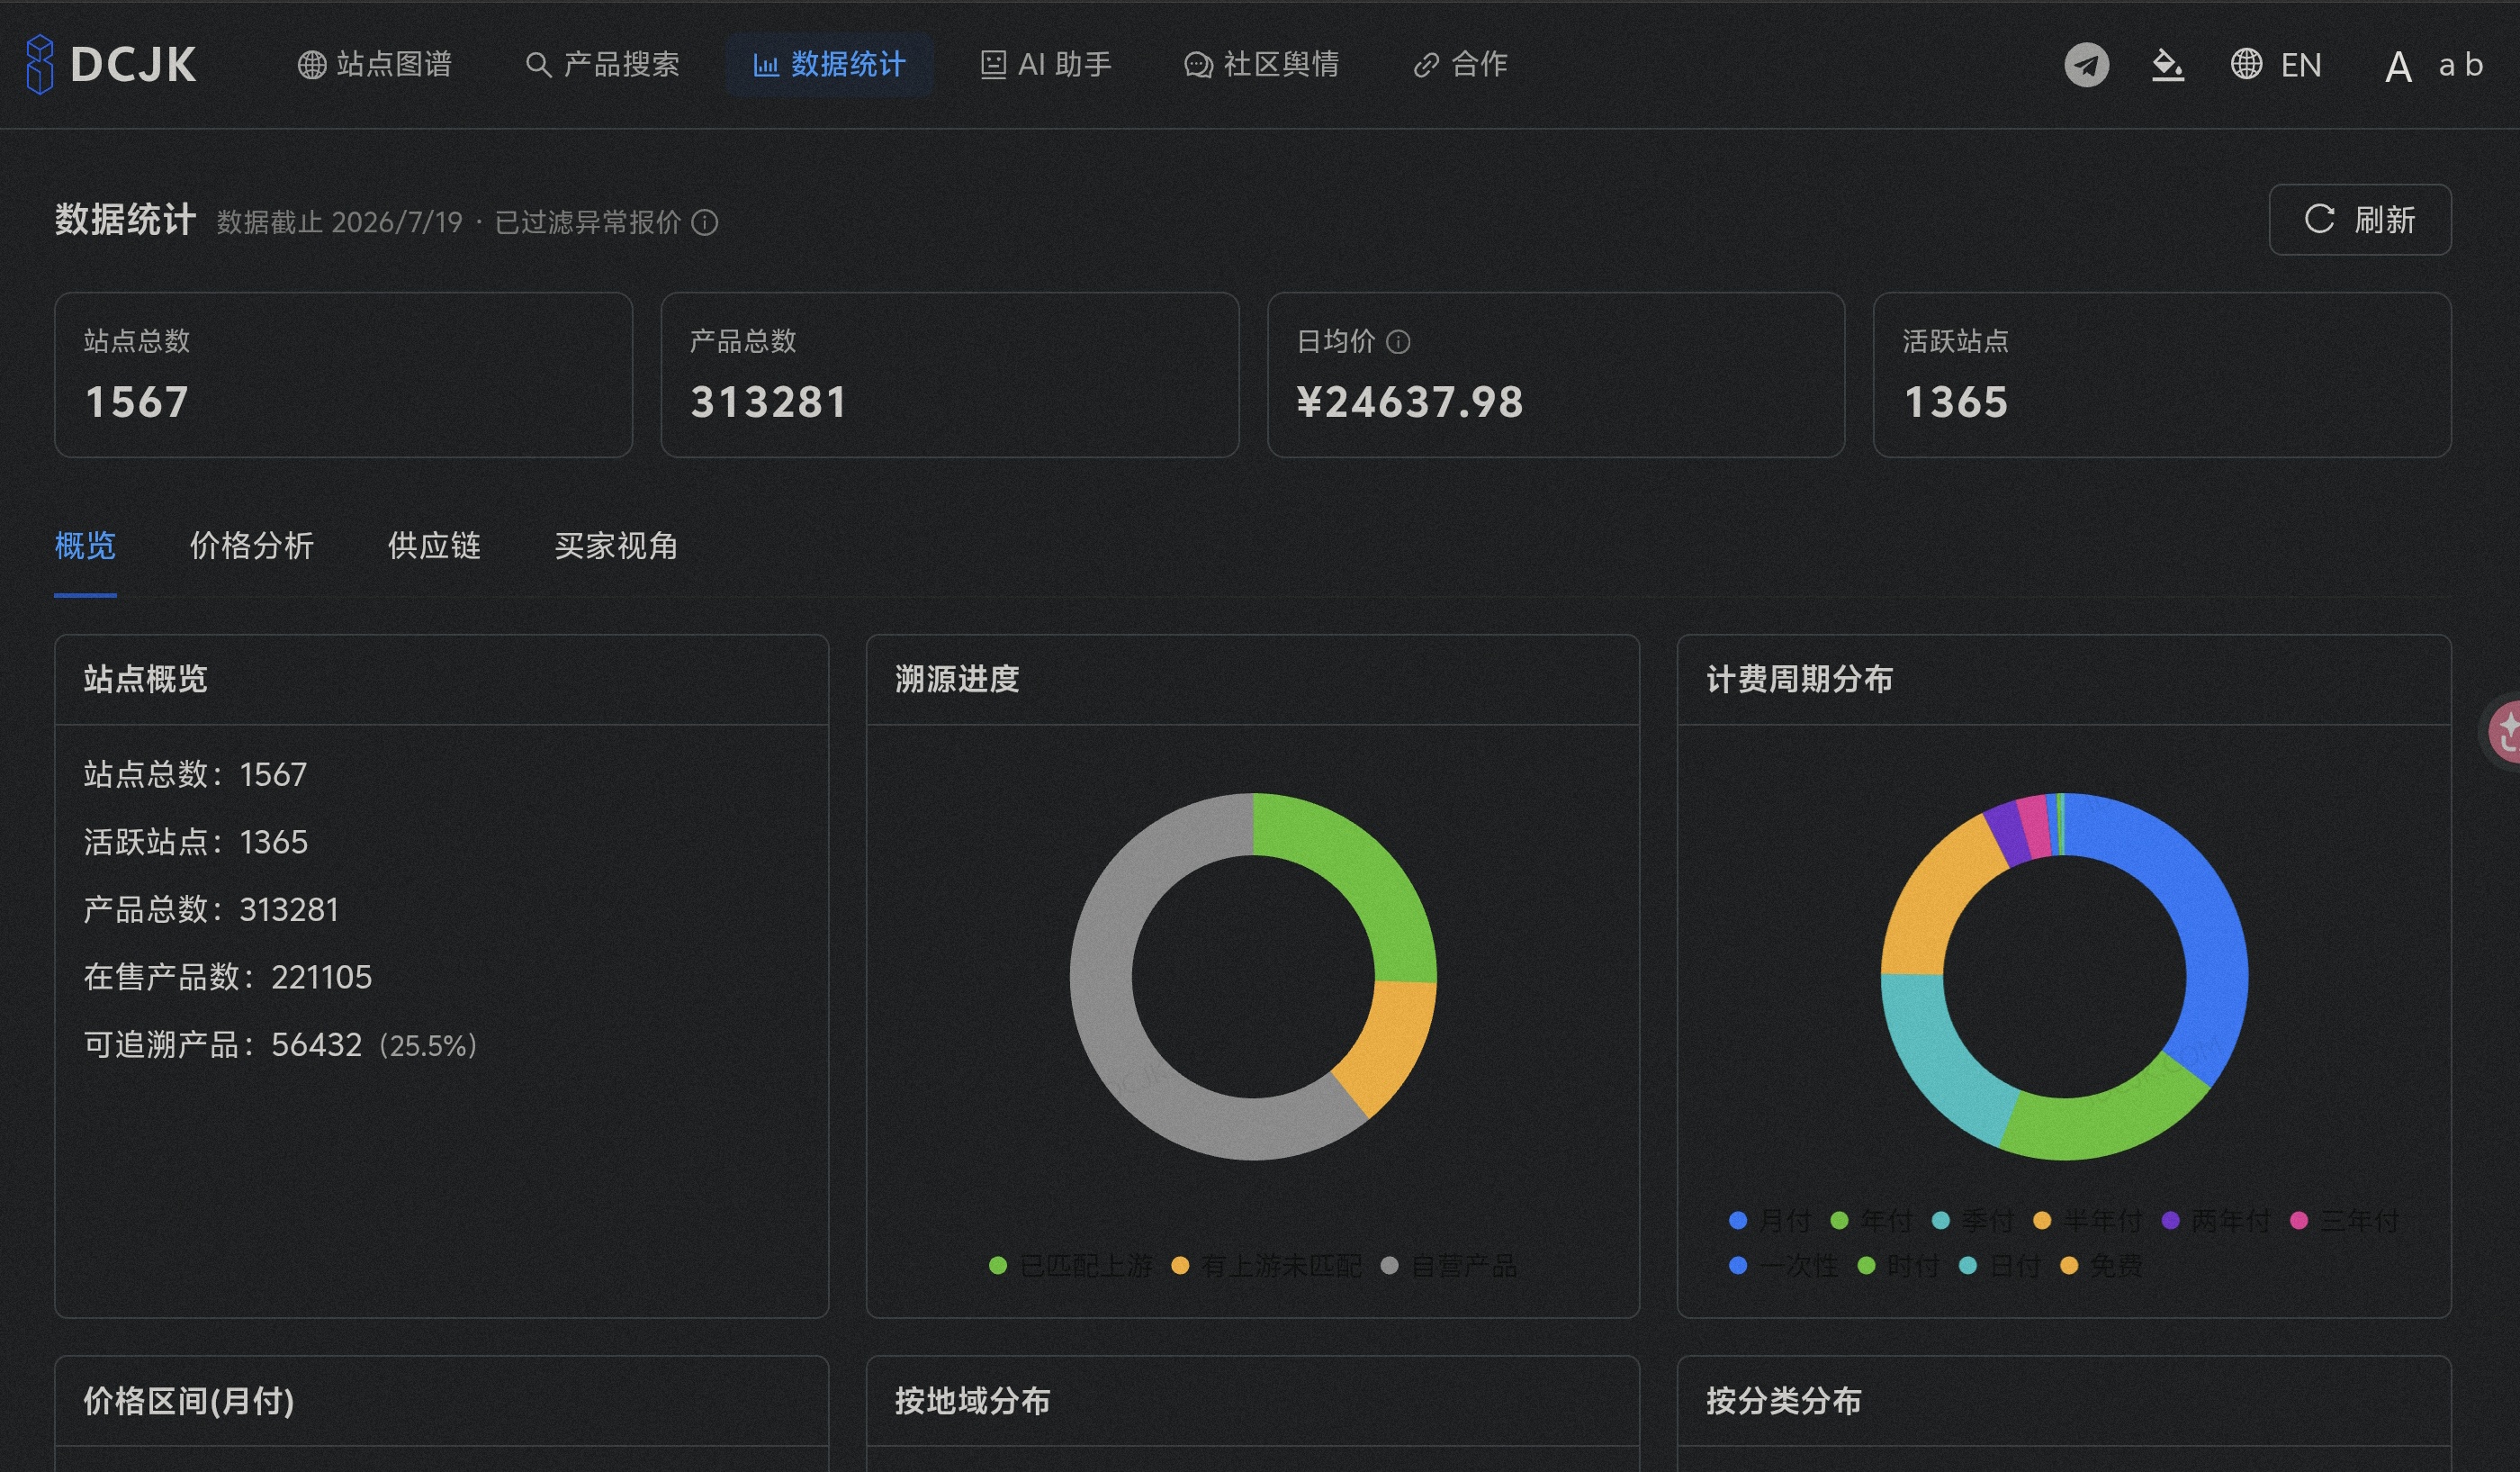Toggle the 有上游未匹配 legend item
This screenshot has height=1472, width=2520.
coord(1266,1266)
